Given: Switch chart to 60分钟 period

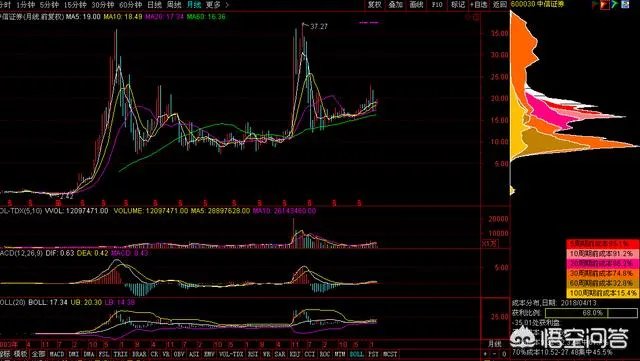Looking at the screenshot, I should click(x=131, y=5).
